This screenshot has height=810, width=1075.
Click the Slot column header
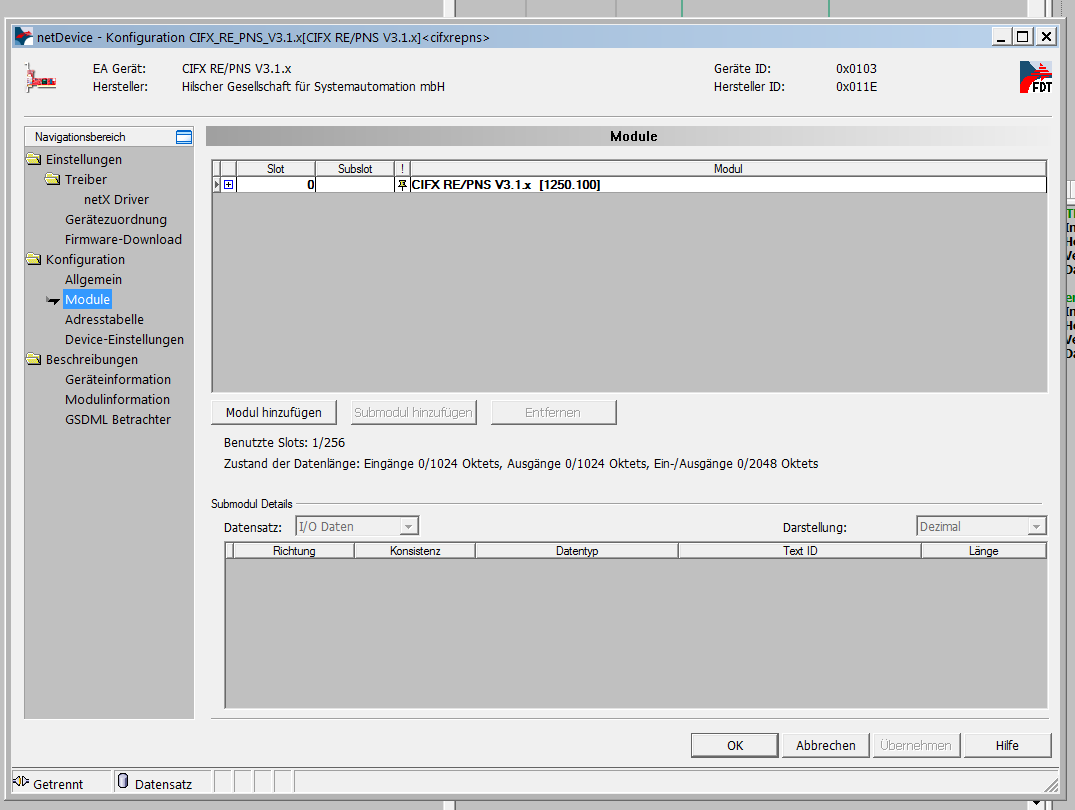click(276, 169)
